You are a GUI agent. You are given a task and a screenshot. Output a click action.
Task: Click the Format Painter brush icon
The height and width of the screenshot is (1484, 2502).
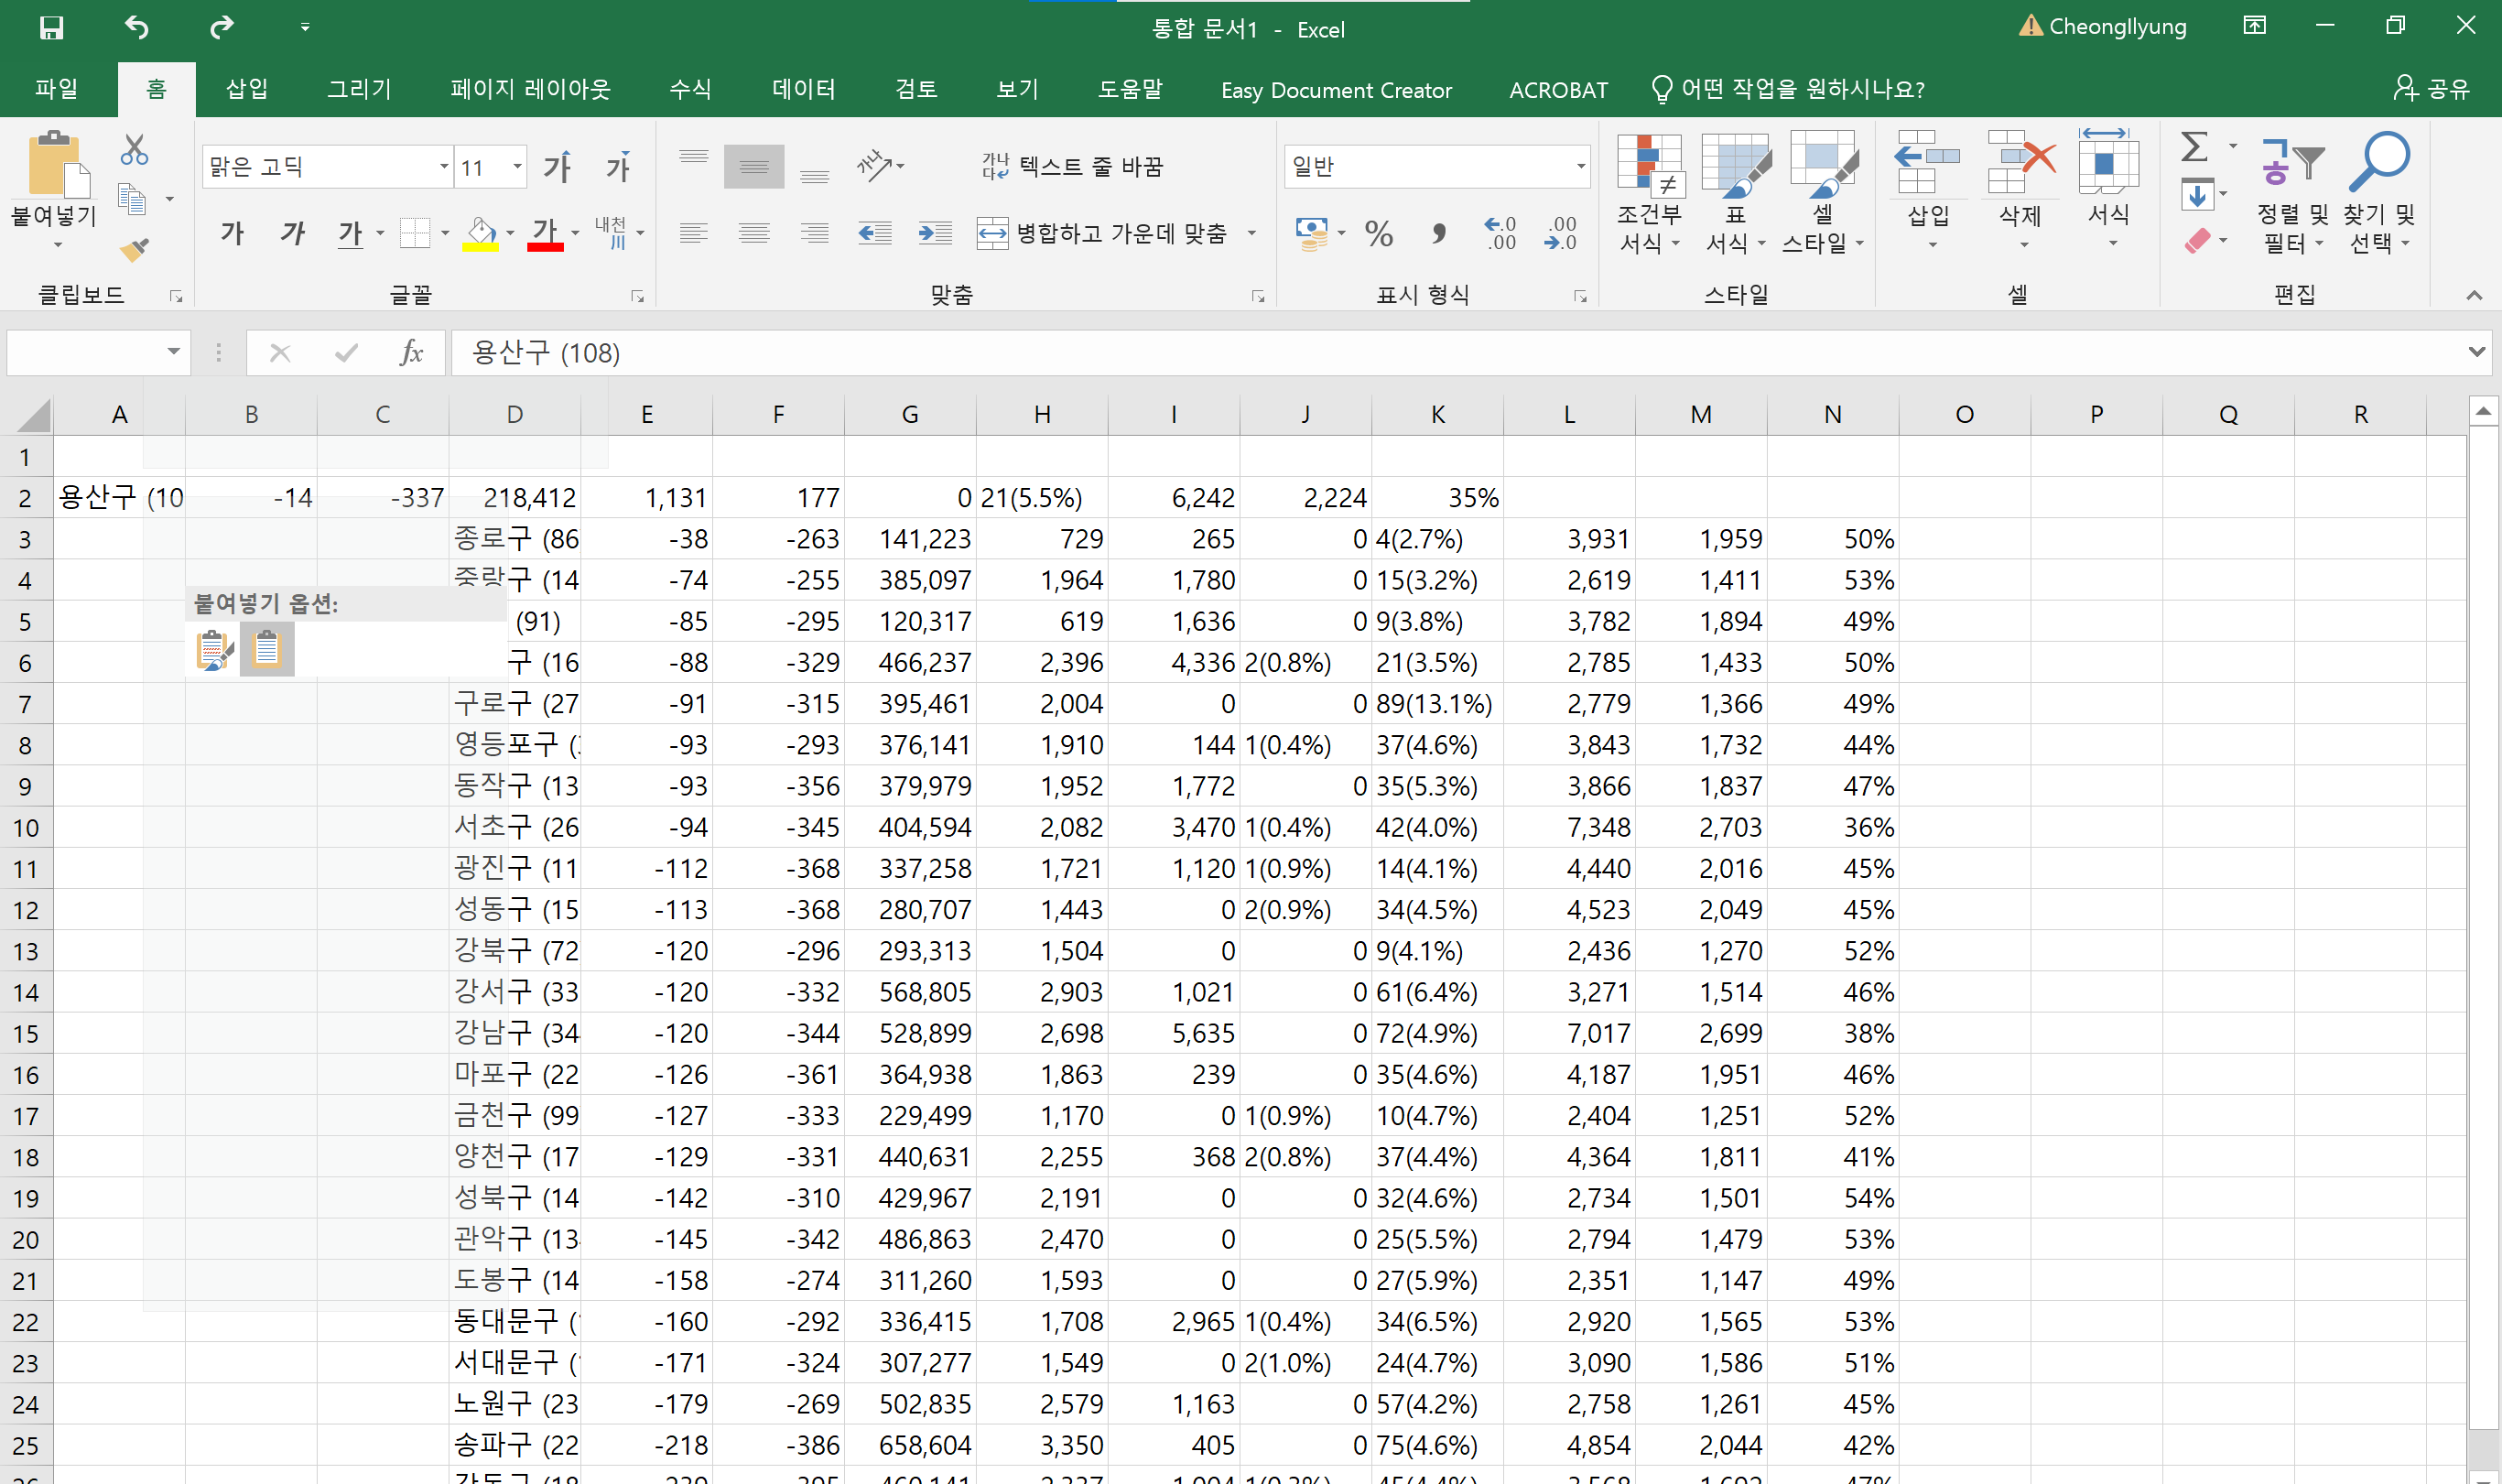(133, 249)
